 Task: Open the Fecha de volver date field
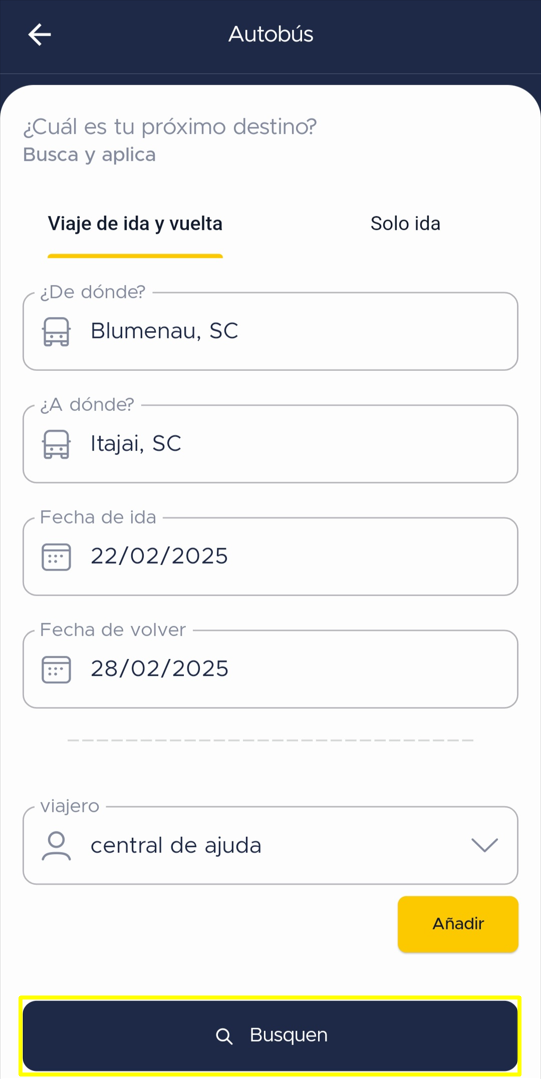coord(270,669)
